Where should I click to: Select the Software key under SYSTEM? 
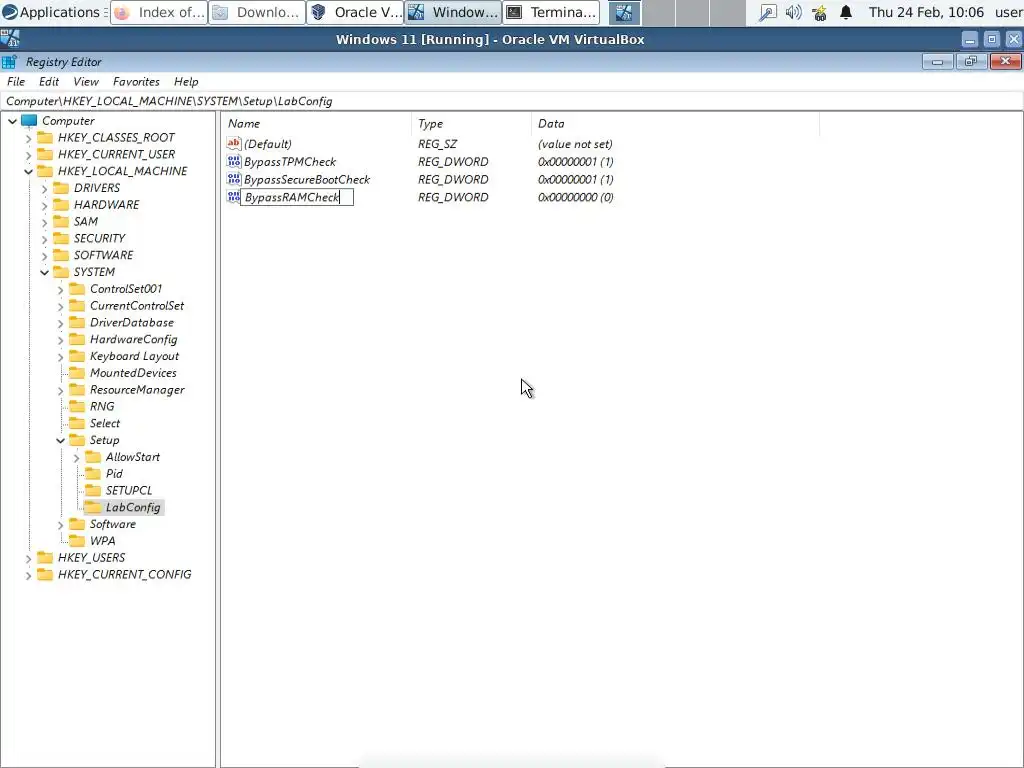(112, 524)
